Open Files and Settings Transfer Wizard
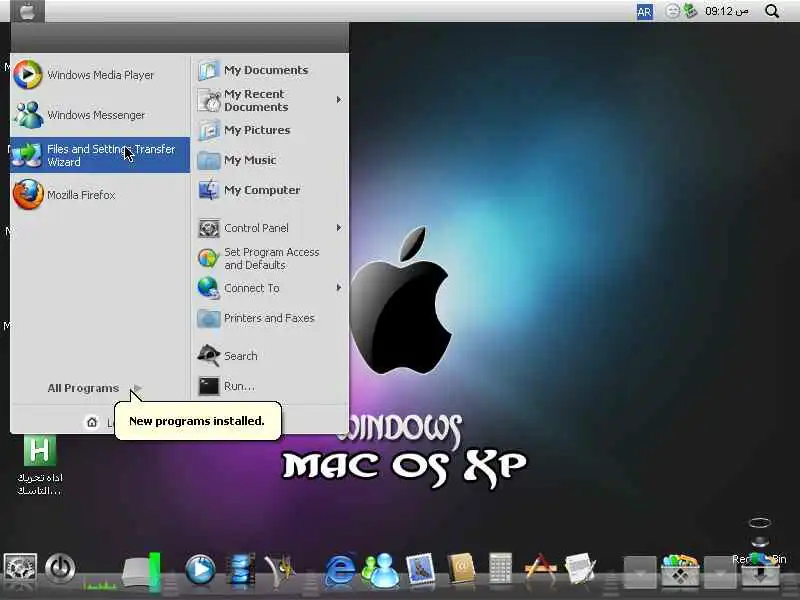800x600 pixels. 100,155
